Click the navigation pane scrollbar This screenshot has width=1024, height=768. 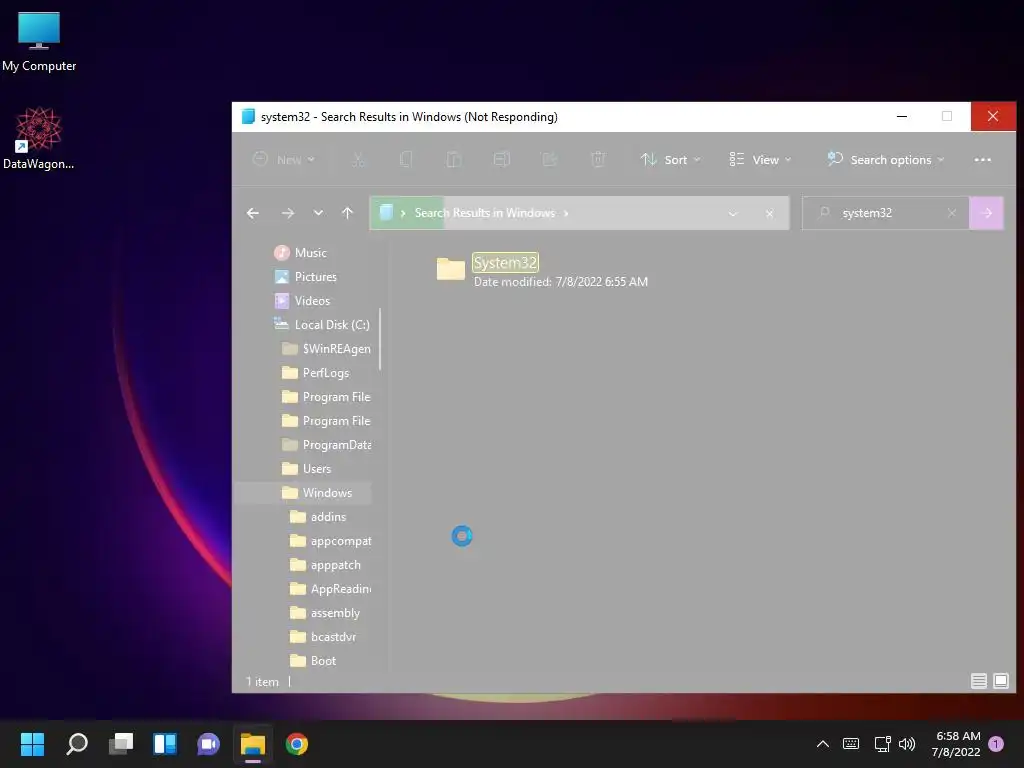point(379,339)
